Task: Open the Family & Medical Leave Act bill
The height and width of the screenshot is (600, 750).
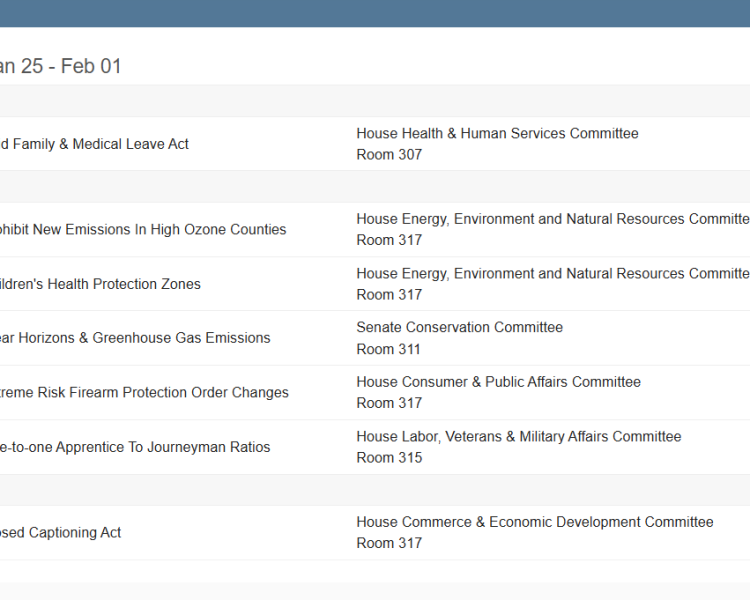Action: 94,144
